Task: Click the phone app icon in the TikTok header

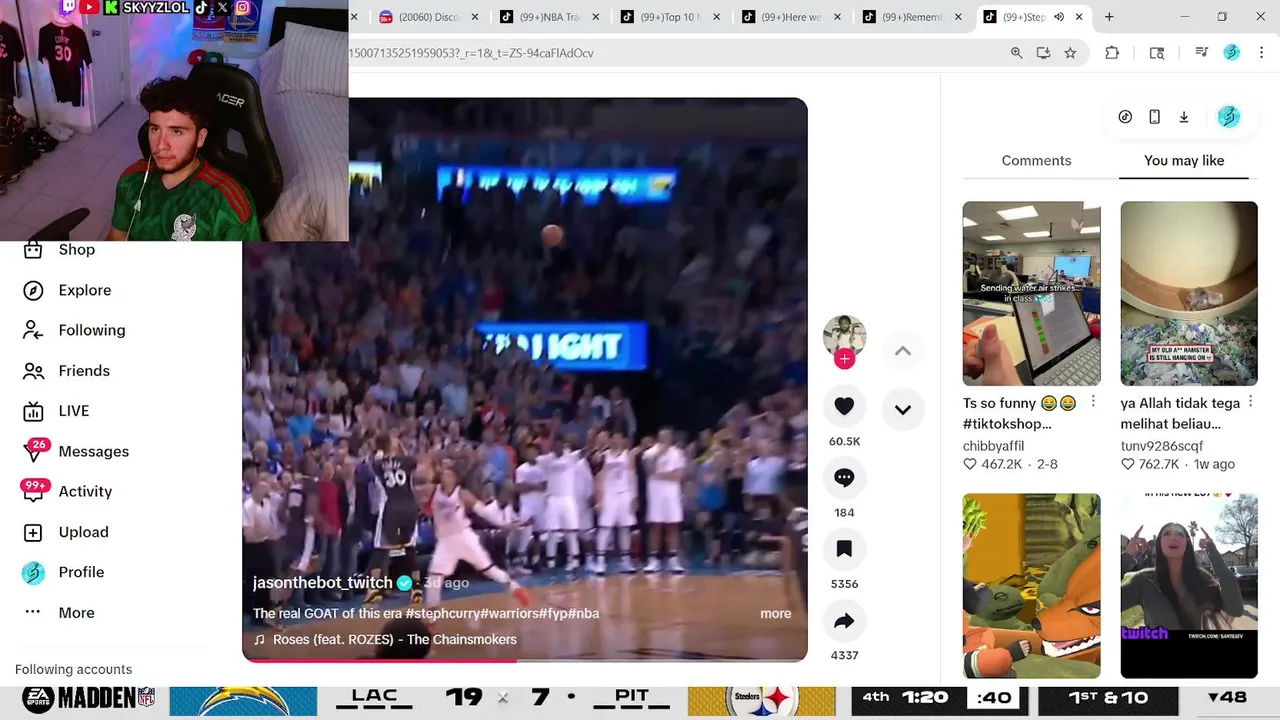Action: 1154,117
